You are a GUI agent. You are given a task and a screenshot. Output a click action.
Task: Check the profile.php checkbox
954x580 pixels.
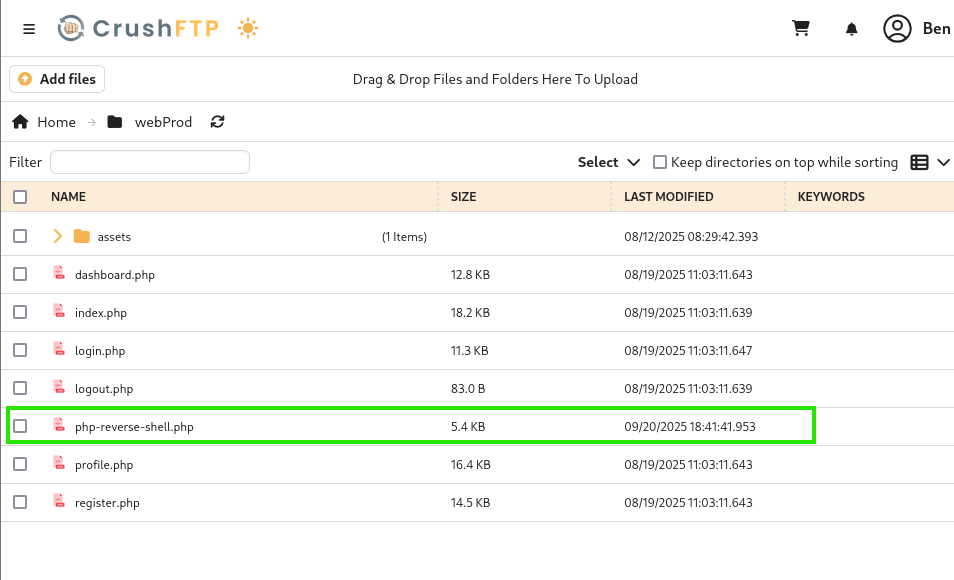coord(20,464)
